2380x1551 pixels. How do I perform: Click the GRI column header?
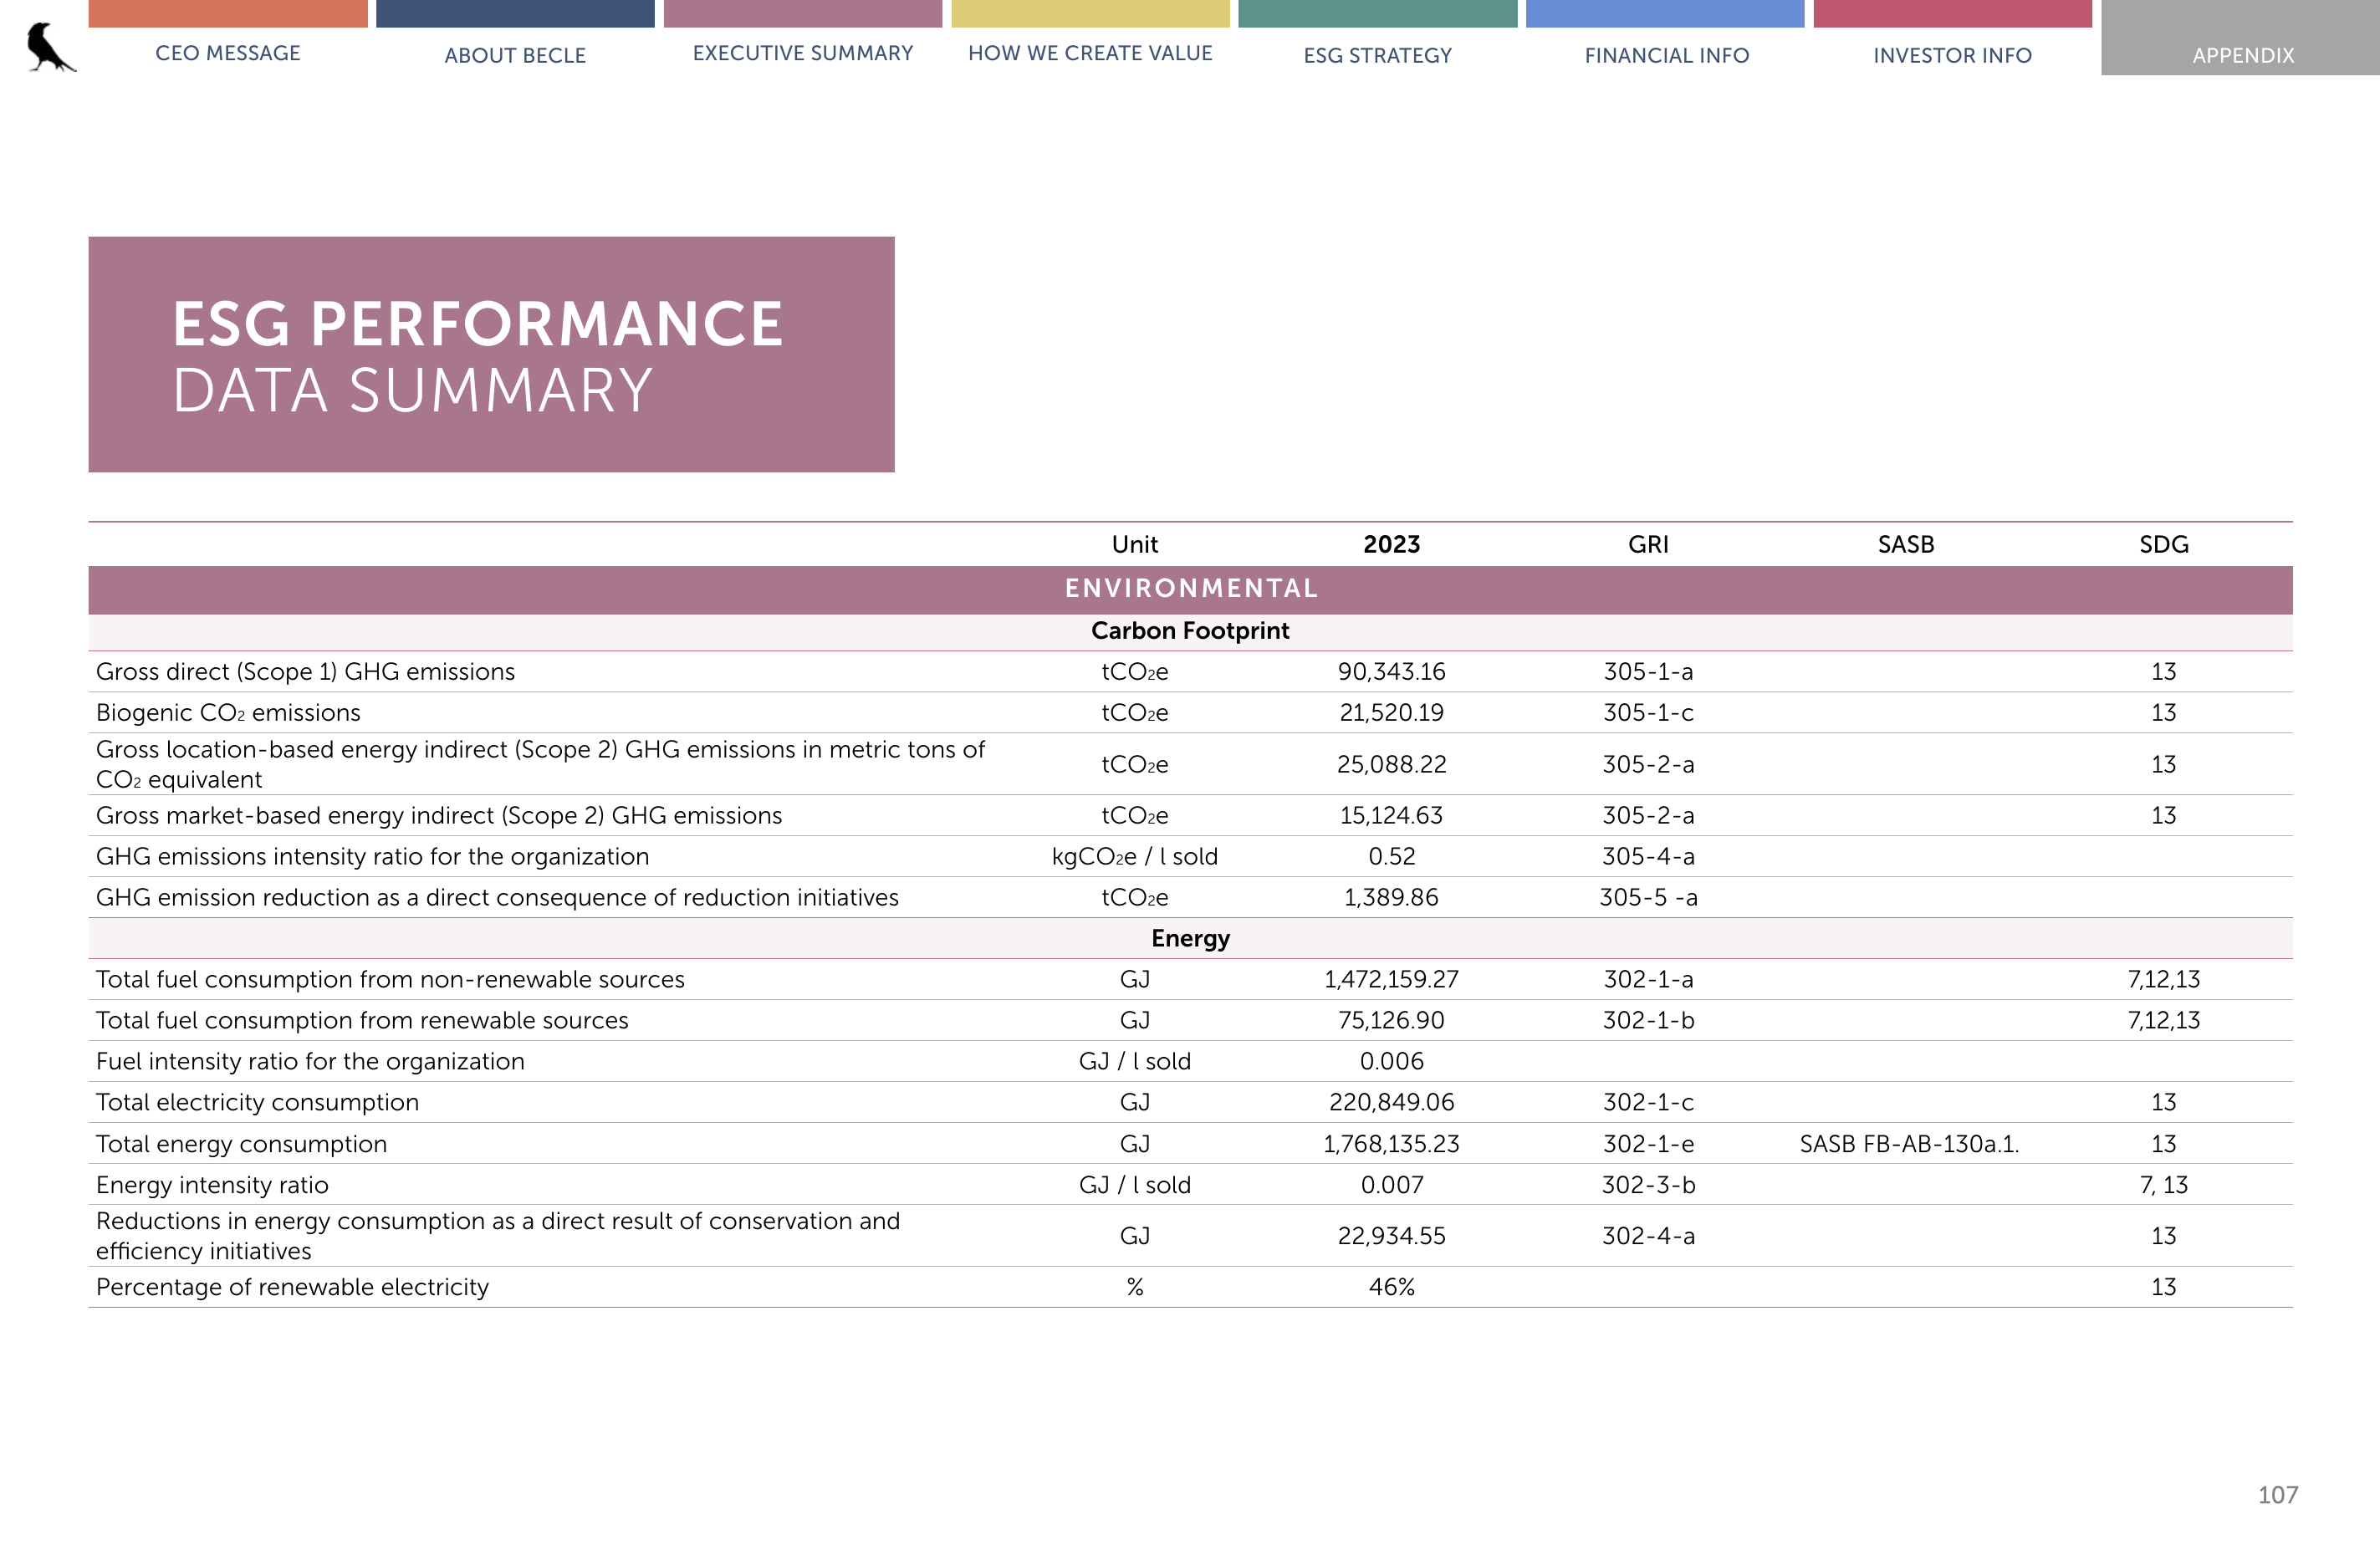point(1648,544)
